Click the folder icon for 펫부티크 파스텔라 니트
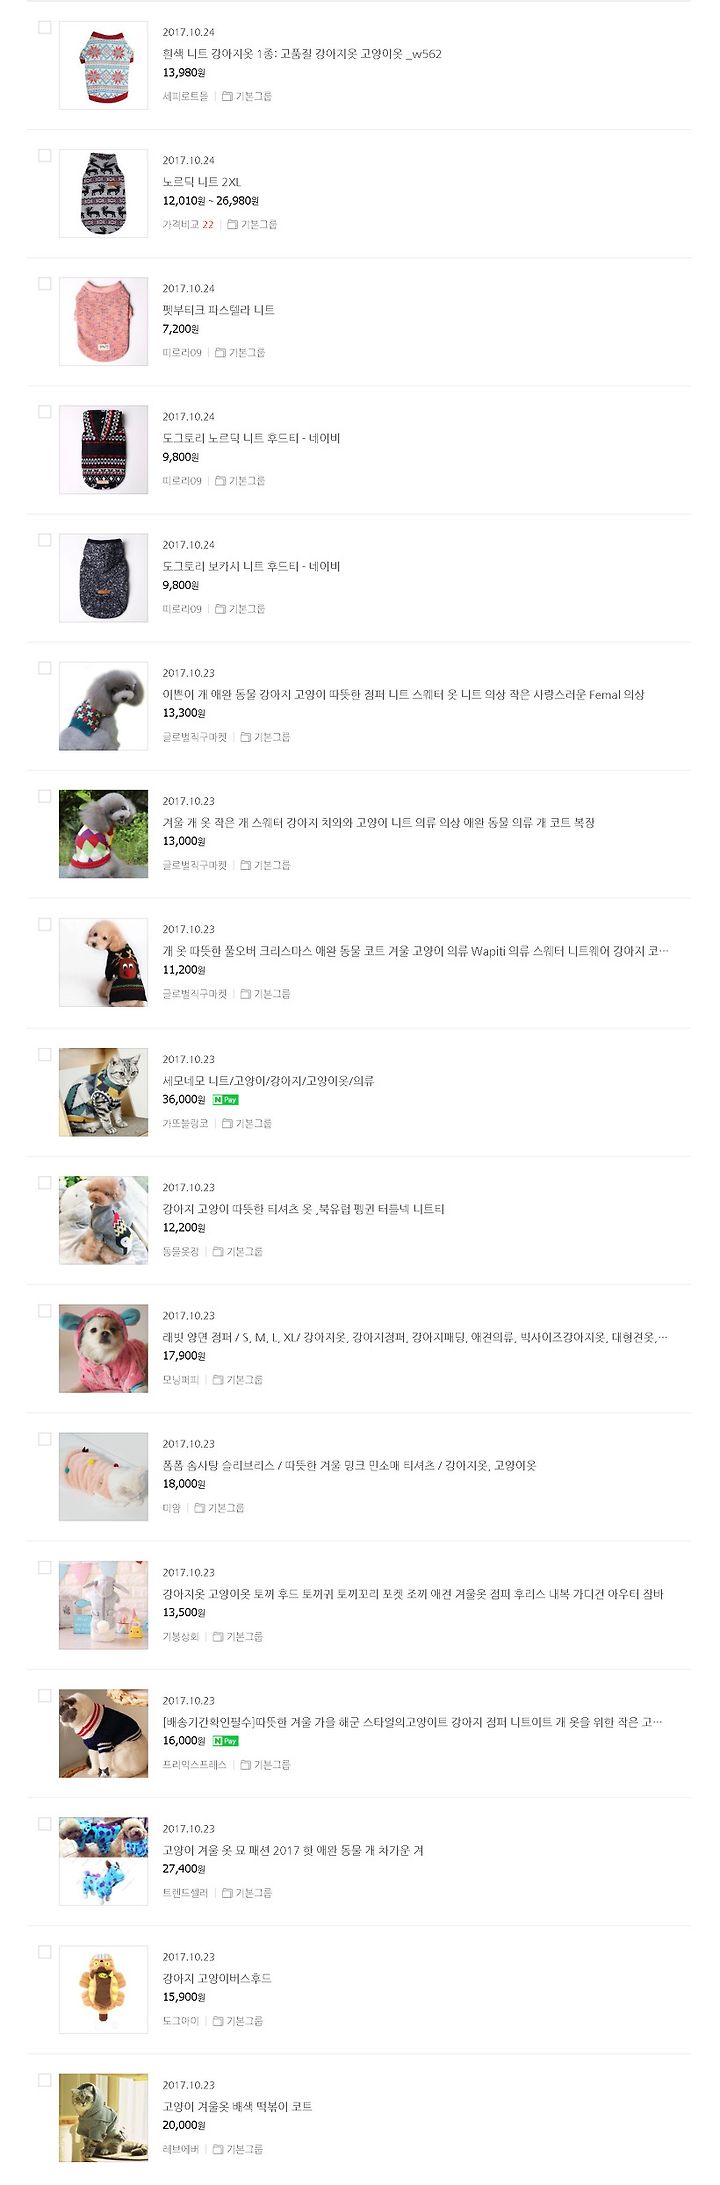 pyautogui.click(x=220, y=353)
